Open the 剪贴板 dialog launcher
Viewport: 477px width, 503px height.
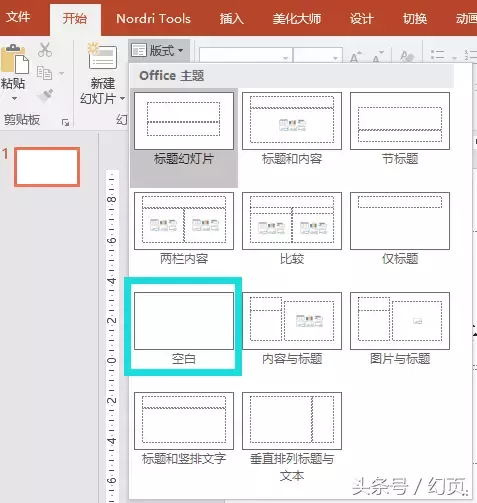[66, 123]
